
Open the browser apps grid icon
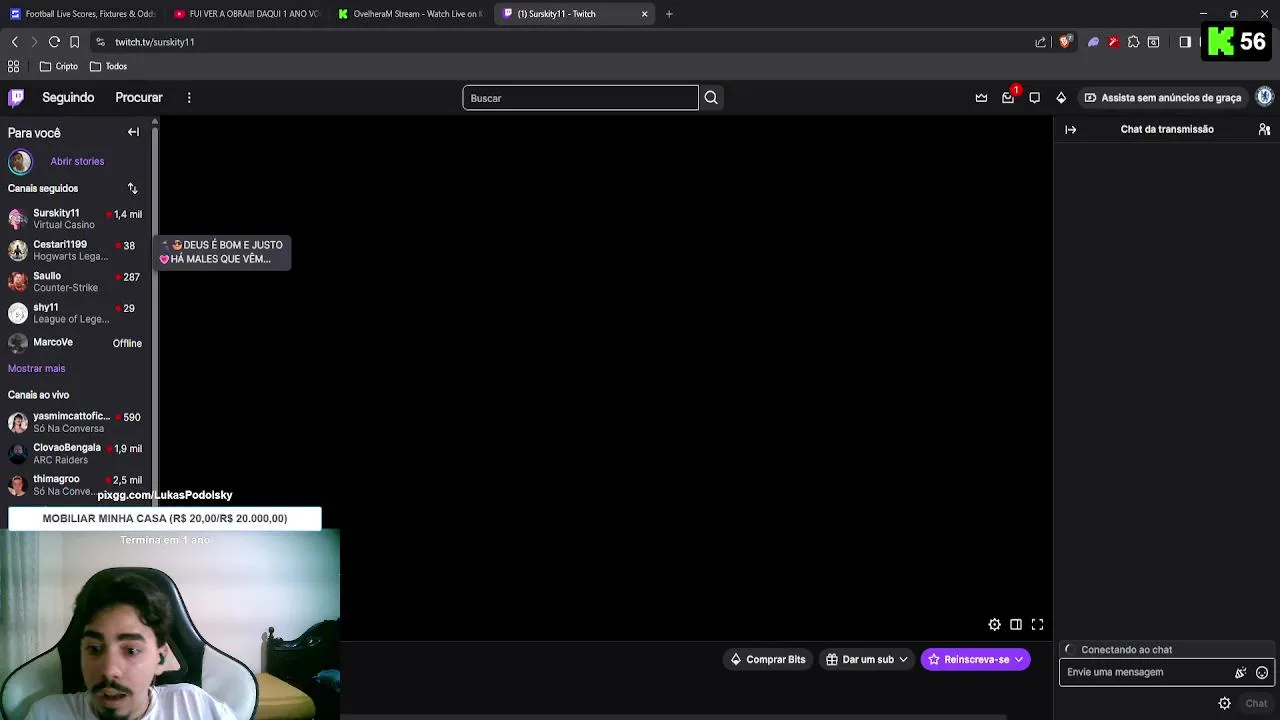13,66
